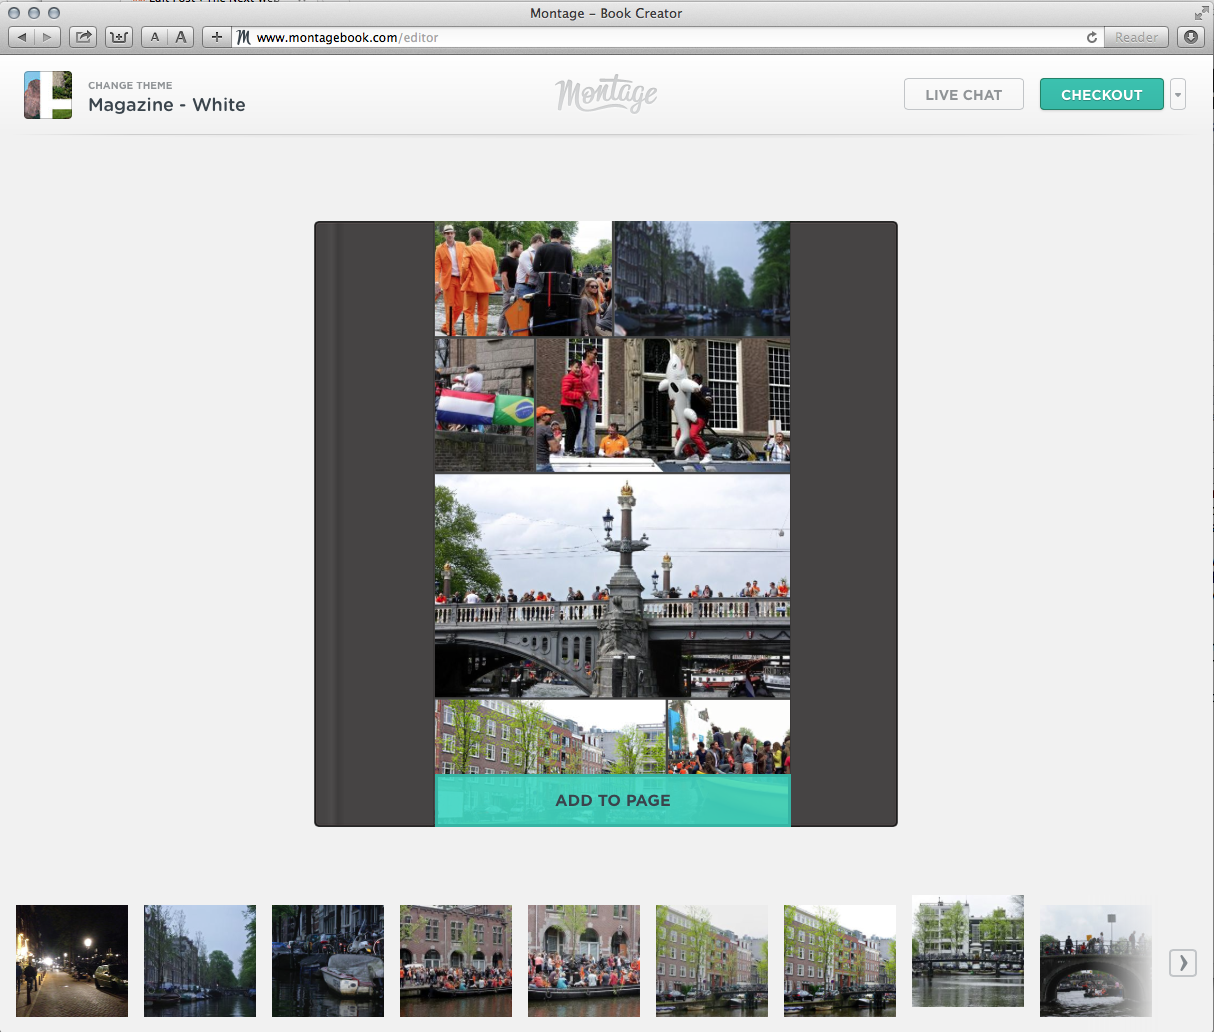The image size is (1214, 1032).
Task: Increase text size with the large A icon
Action: [x=181, y=36]
